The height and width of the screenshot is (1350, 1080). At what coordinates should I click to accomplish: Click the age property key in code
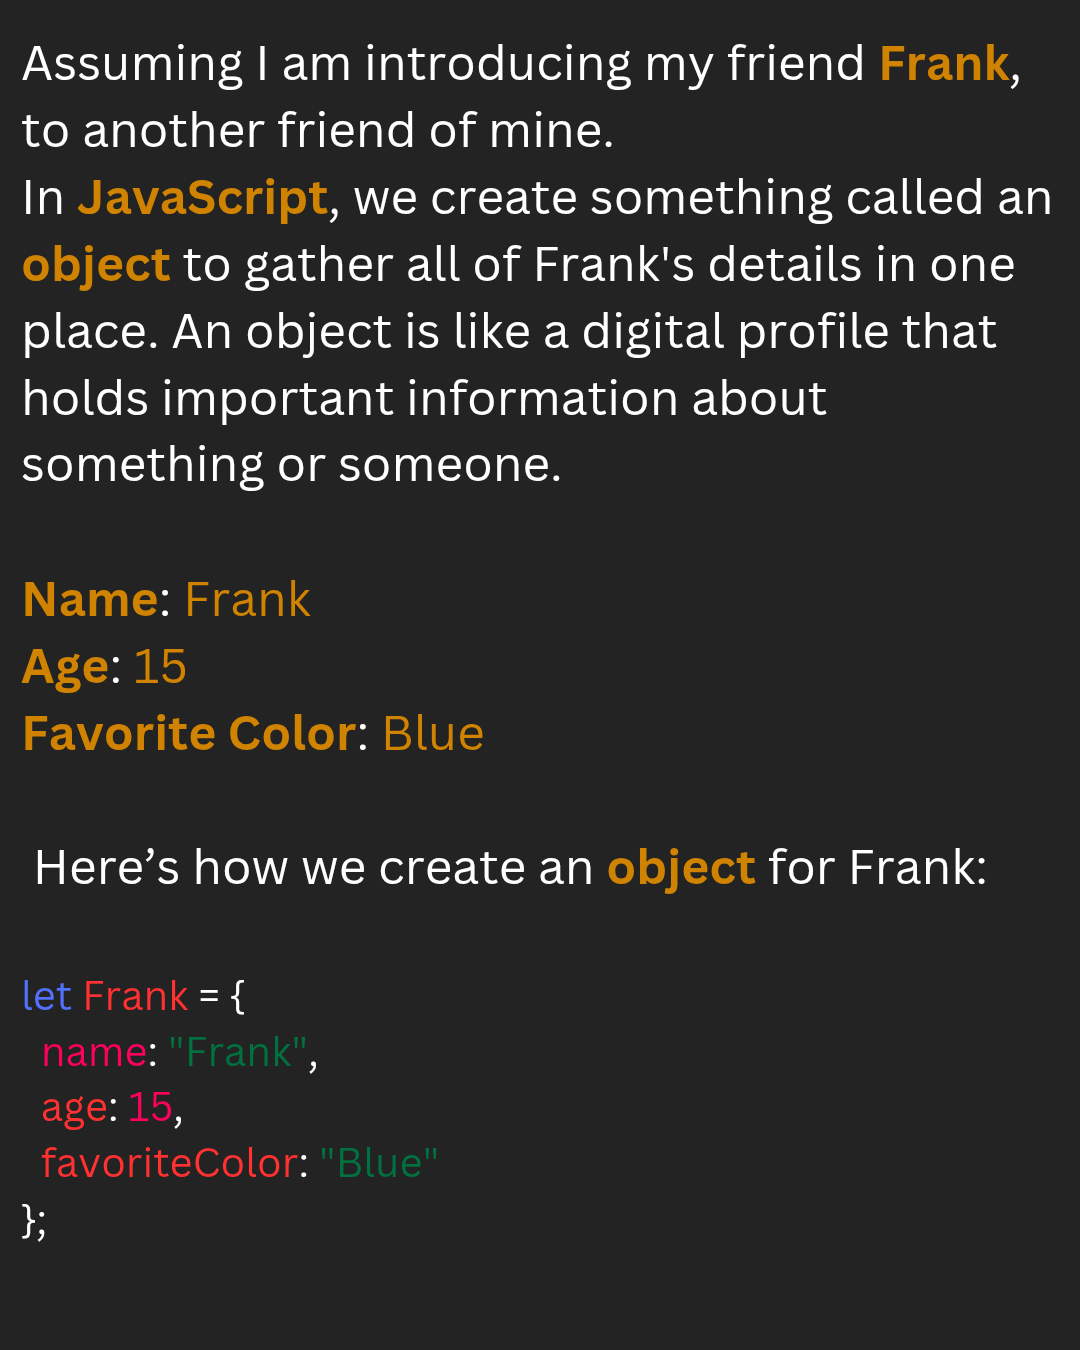[74, 1109]
